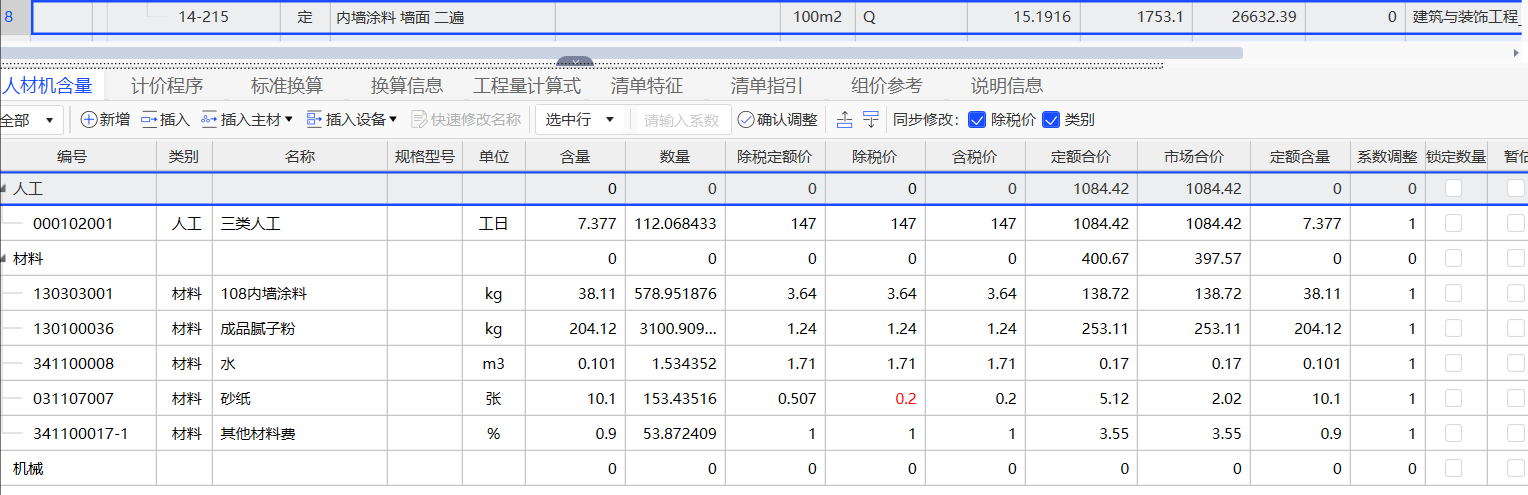1528x495 pixels.
Task: Switch to the 说明信息 tab
Action: [1007, 86]
